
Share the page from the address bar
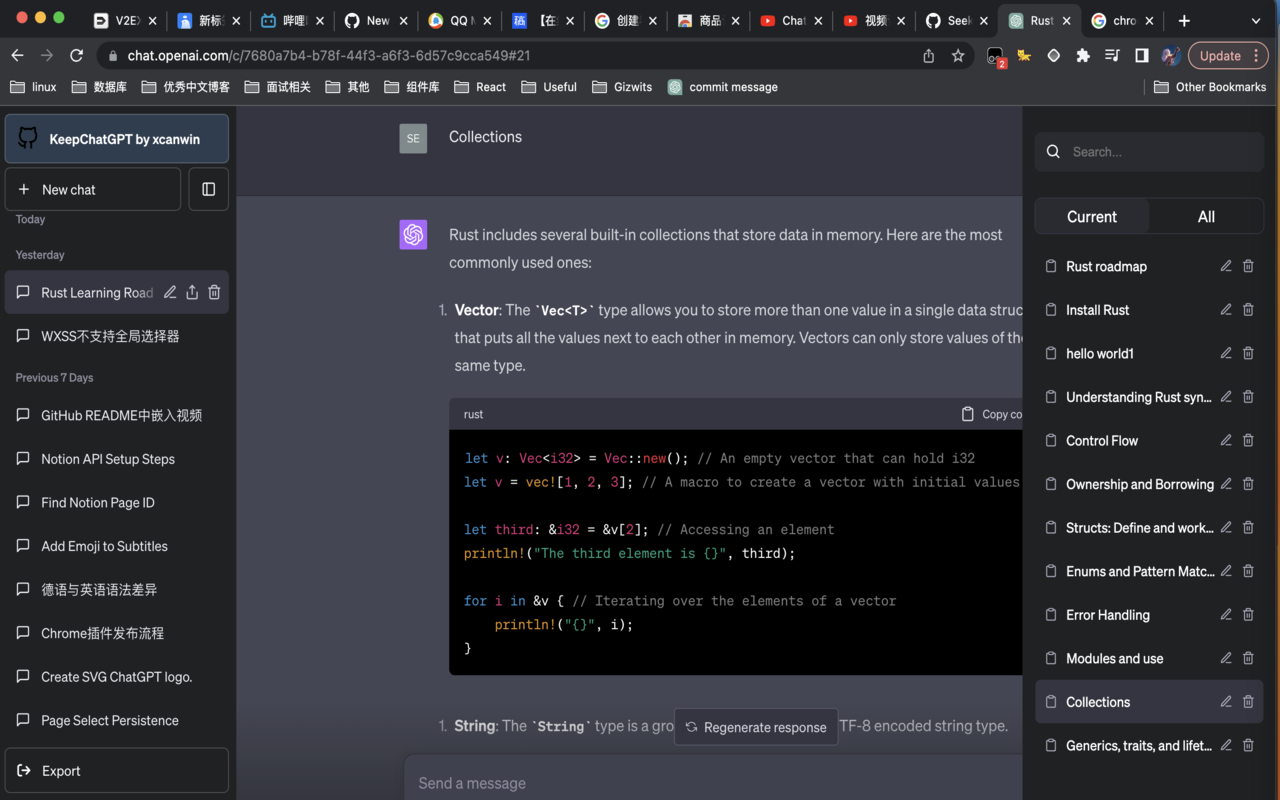(928, 56)
